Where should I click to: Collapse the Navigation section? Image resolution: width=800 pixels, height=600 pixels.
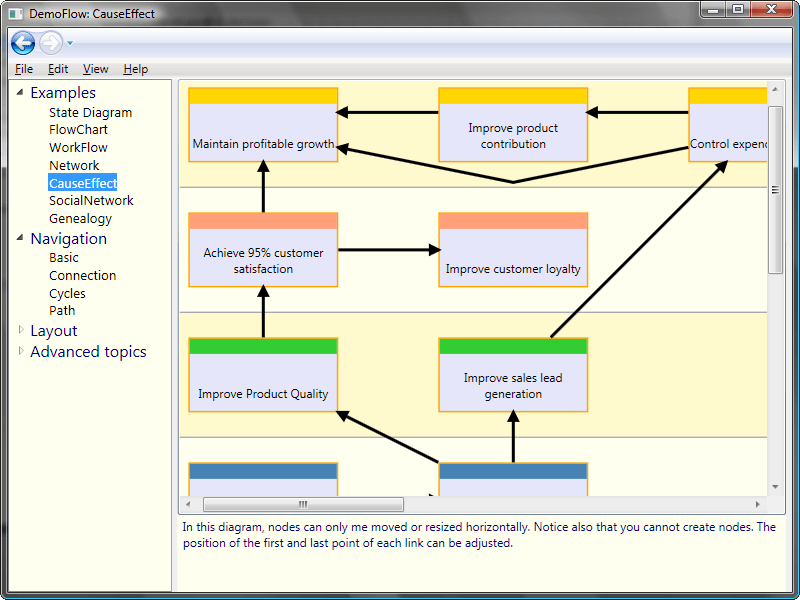pyautogui.click(x=19, y=239)
